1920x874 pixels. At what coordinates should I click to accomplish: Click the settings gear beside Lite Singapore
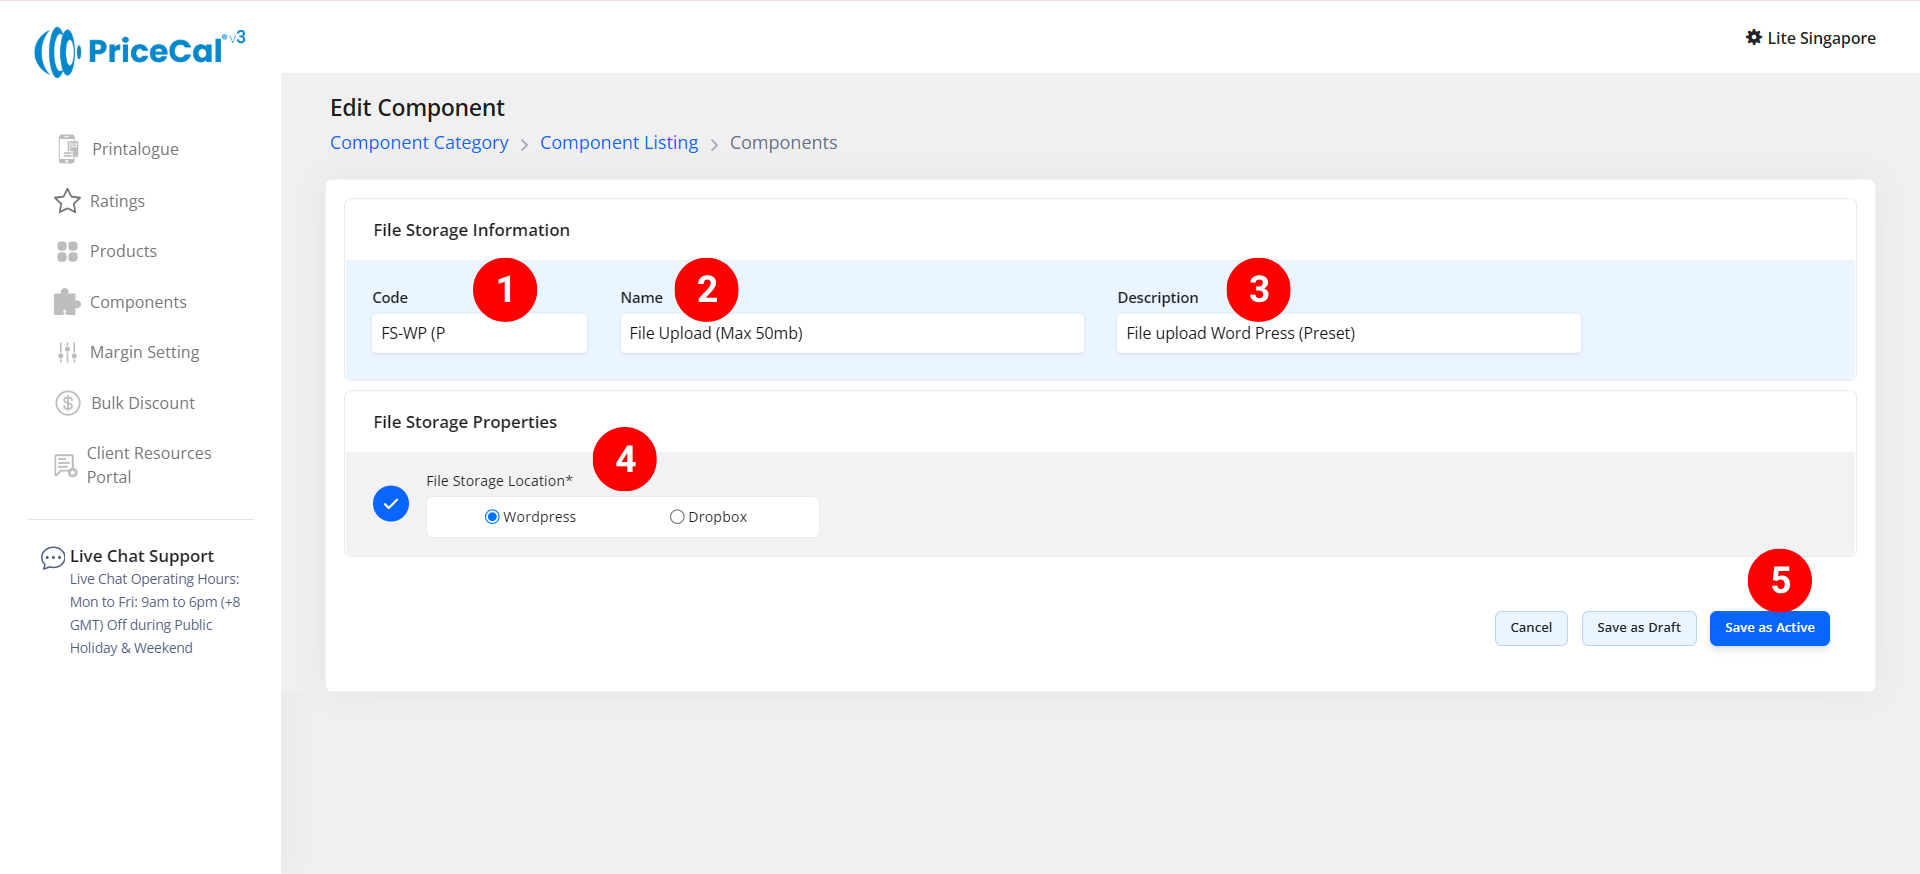point(1753,38)
